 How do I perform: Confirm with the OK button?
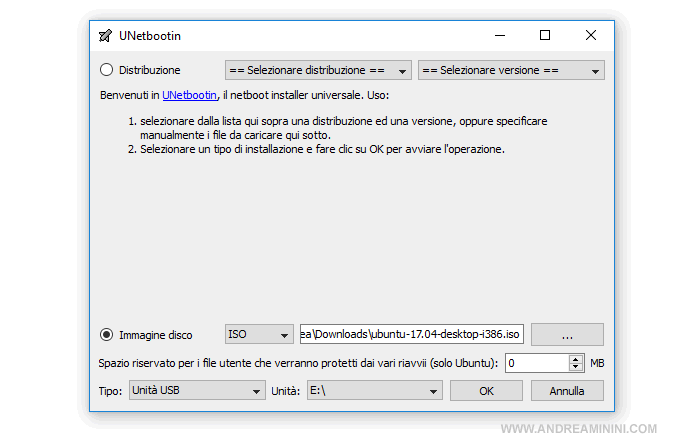coord(486,390)
